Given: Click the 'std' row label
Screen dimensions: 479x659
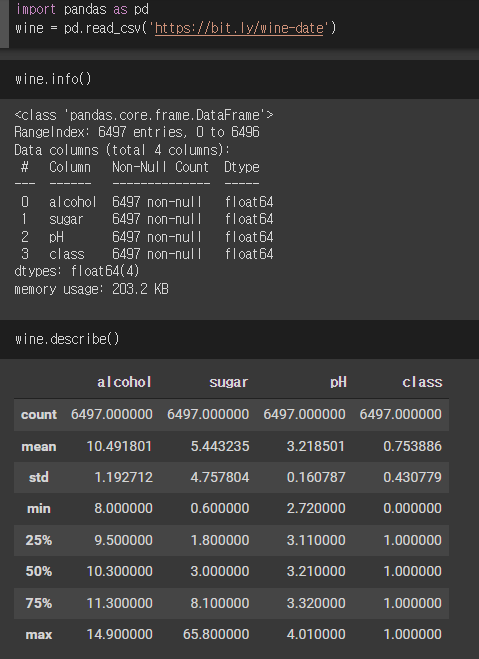Looking at the screenshot, I should [x=39, y=477].
